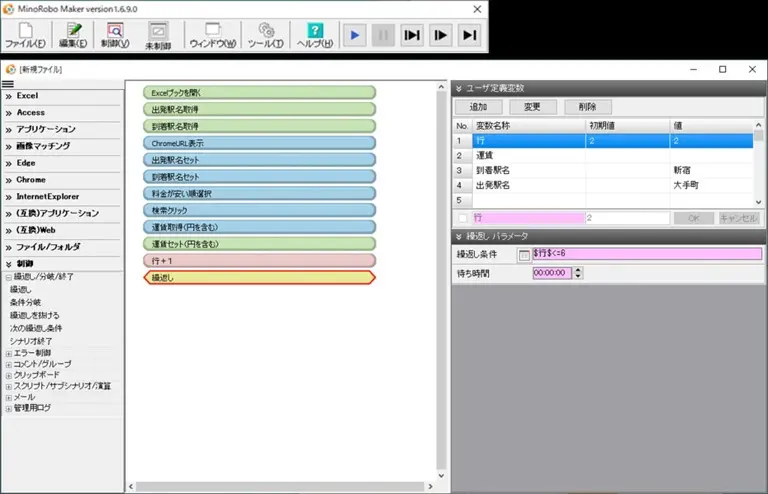The height and width of the screenshot is (494, 768).
Task: Increase 待ち時間 using the spinner up arrow
Action: click(578, 269)
